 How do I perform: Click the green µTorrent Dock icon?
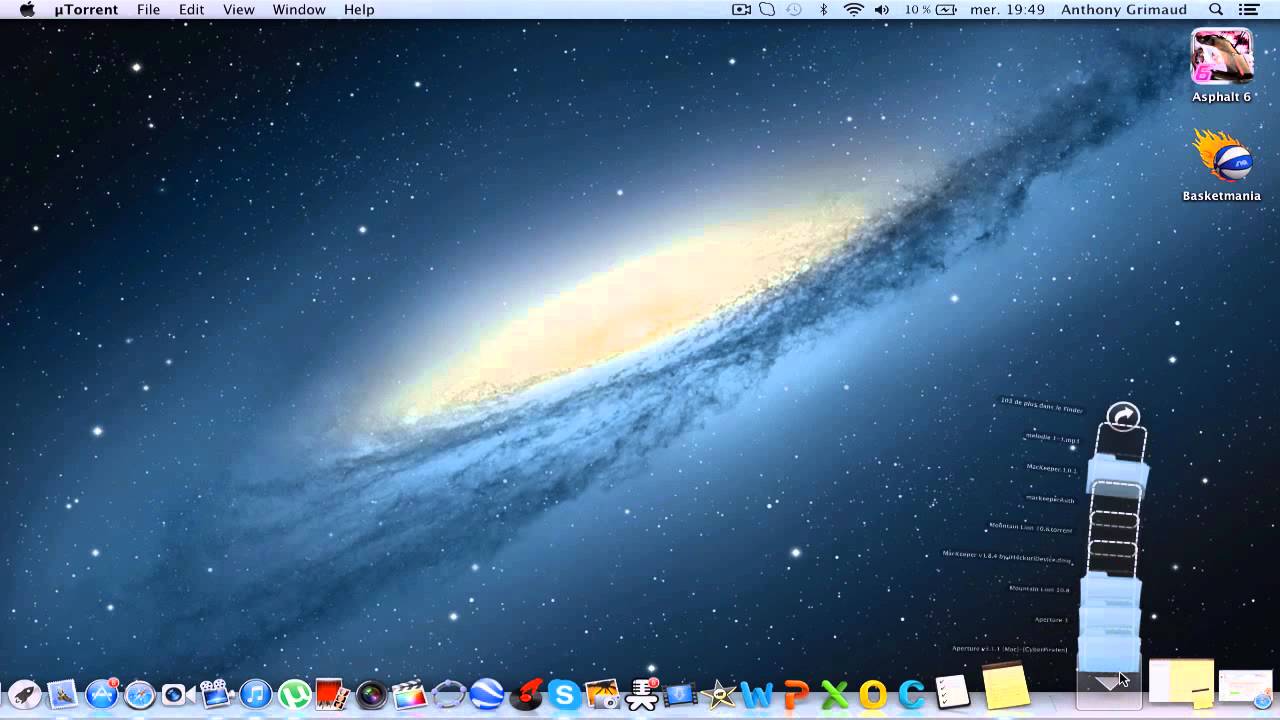294,693
